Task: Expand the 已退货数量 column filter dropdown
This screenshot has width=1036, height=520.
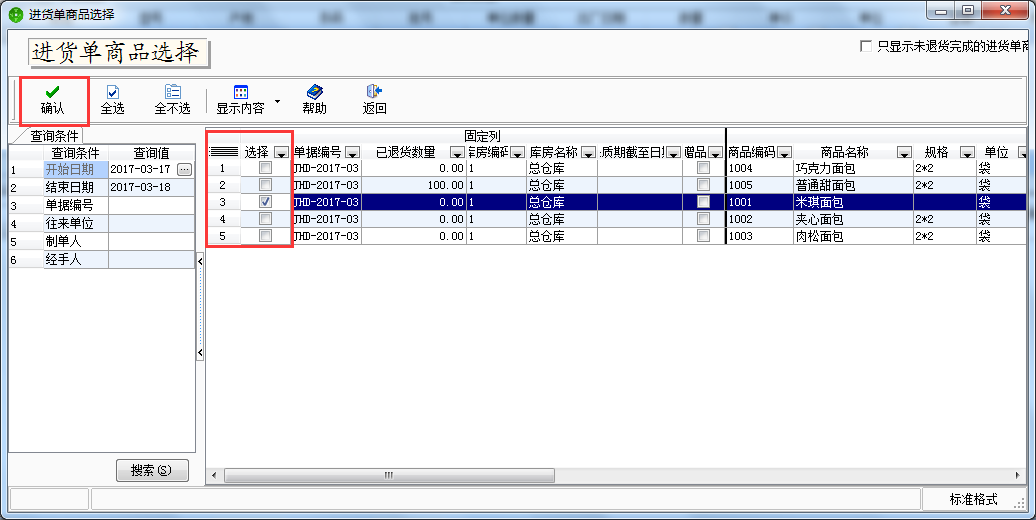Action: 457,153
